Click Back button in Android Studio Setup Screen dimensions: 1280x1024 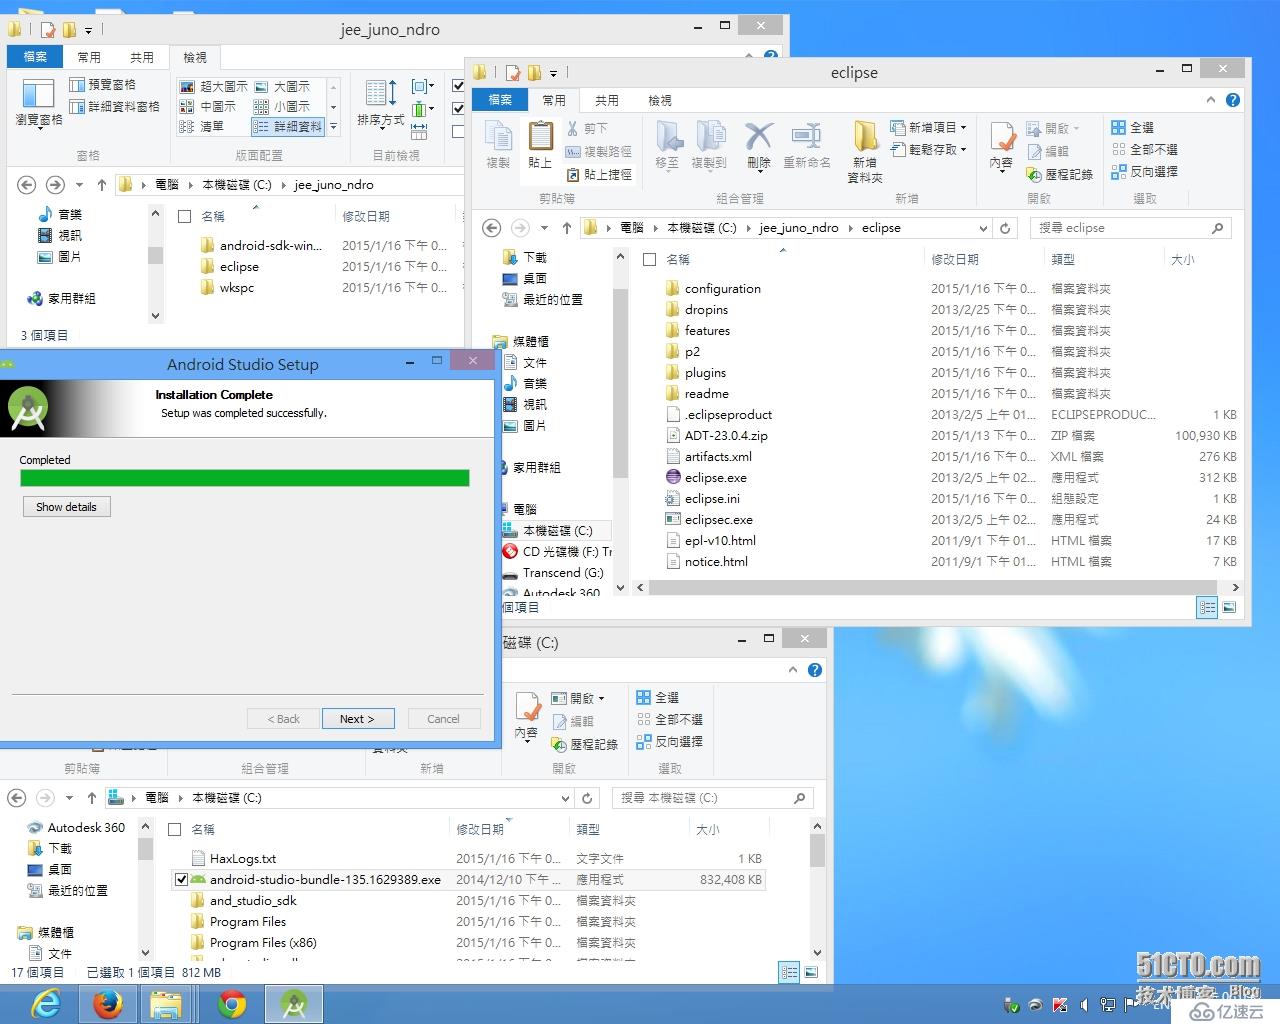click(284, 718)
